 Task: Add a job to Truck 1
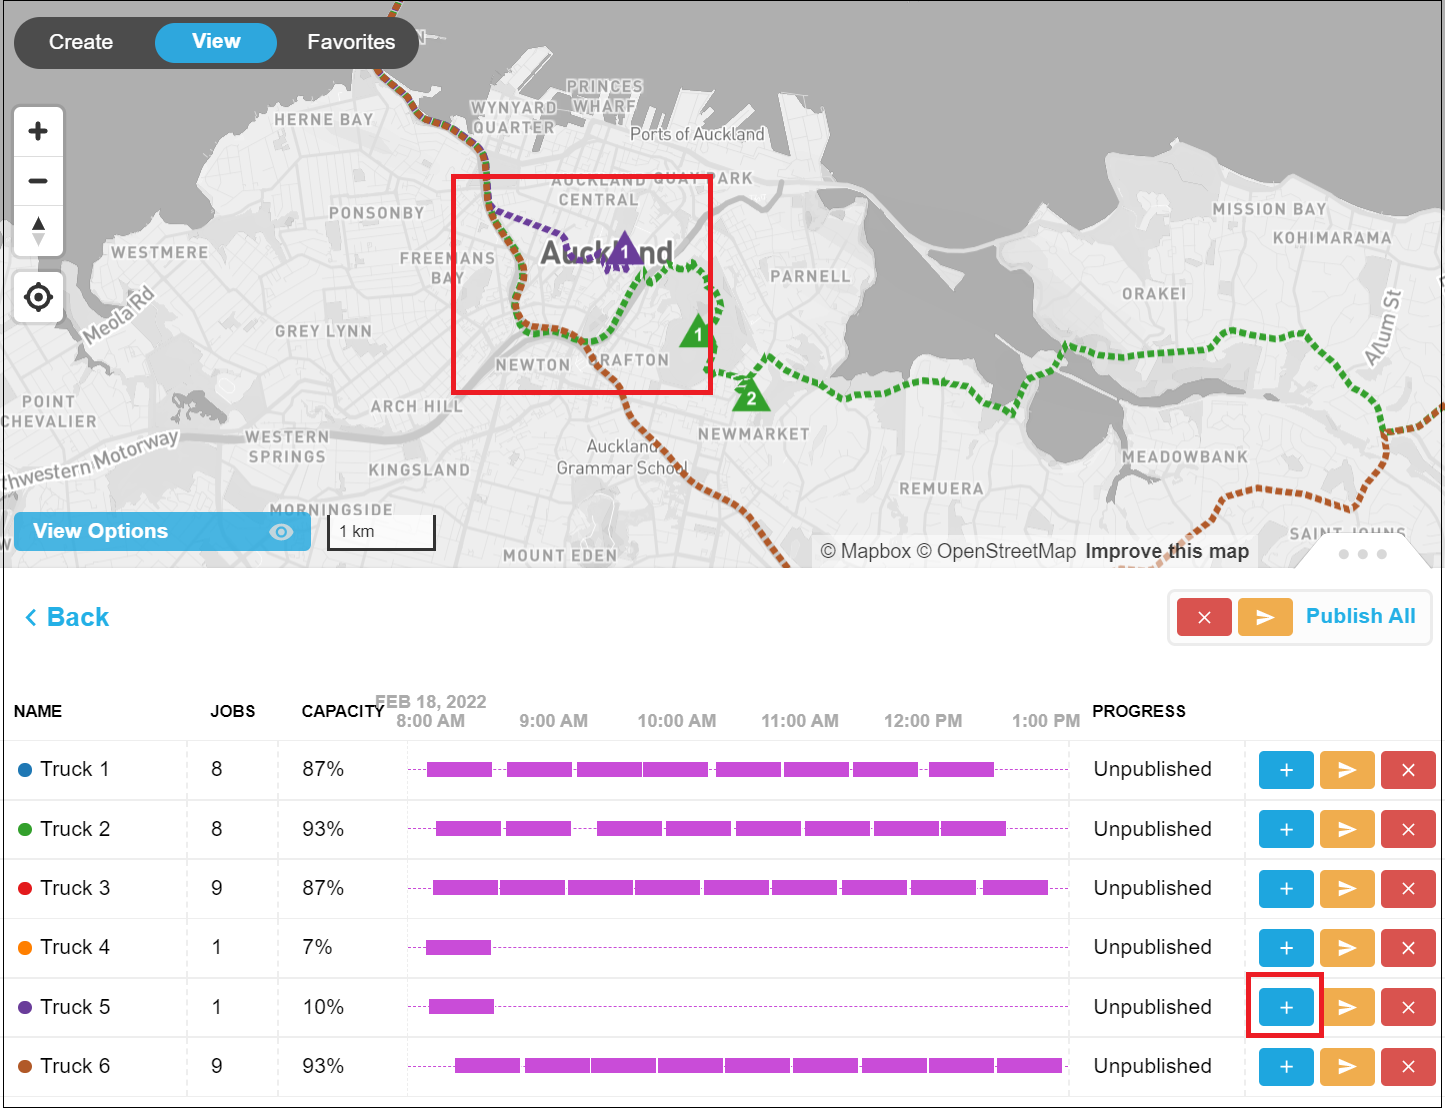point(1286,770)
